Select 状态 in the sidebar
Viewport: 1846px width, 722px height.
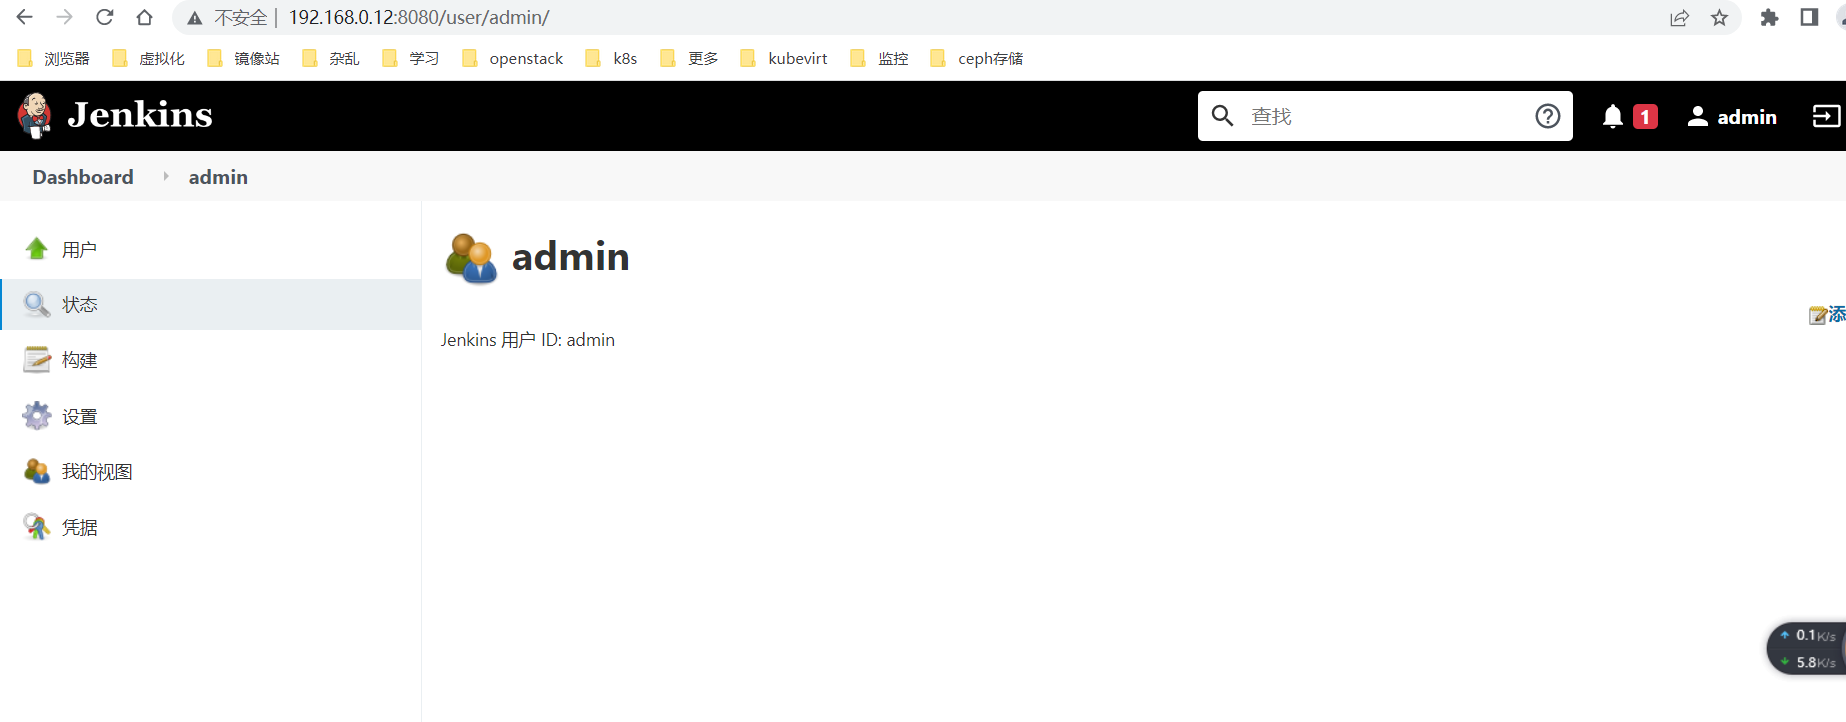tap(79, 305)
